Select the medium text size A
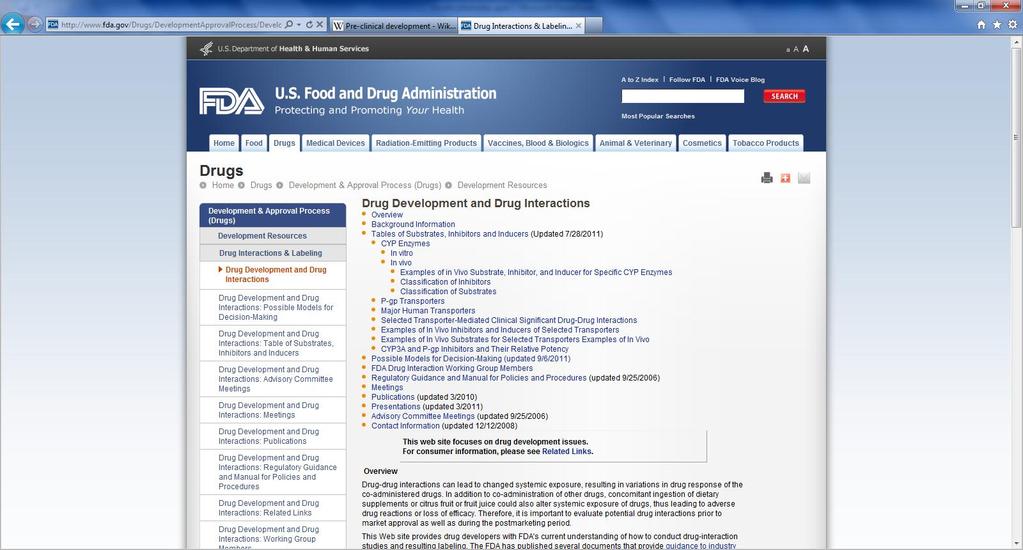Viewport: 1023px width, 550px height. click(x=796, y=50)
